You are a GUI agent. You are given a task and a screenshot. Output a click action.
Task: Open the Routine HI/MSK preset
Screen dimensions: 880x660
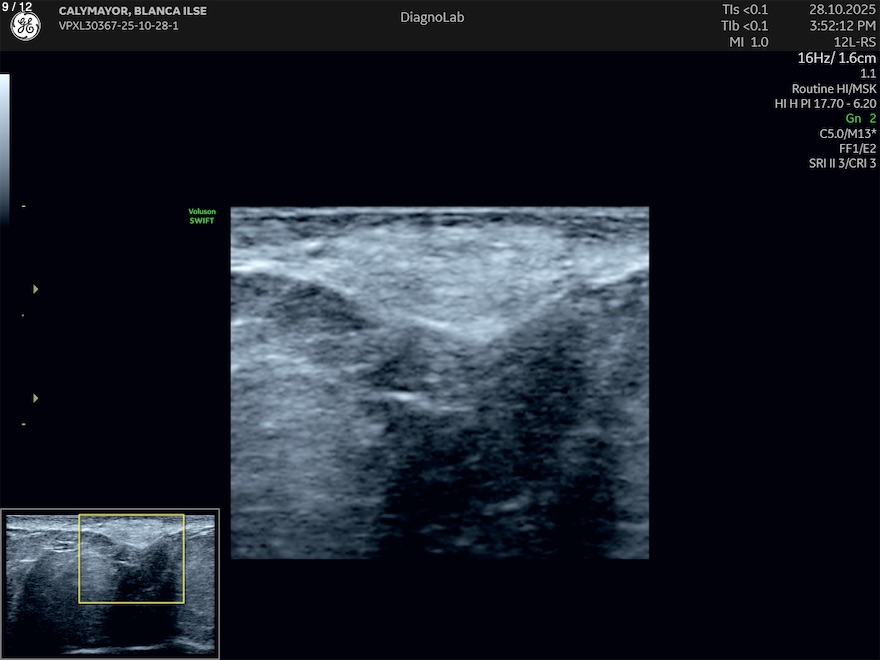[x=833, y=88]
